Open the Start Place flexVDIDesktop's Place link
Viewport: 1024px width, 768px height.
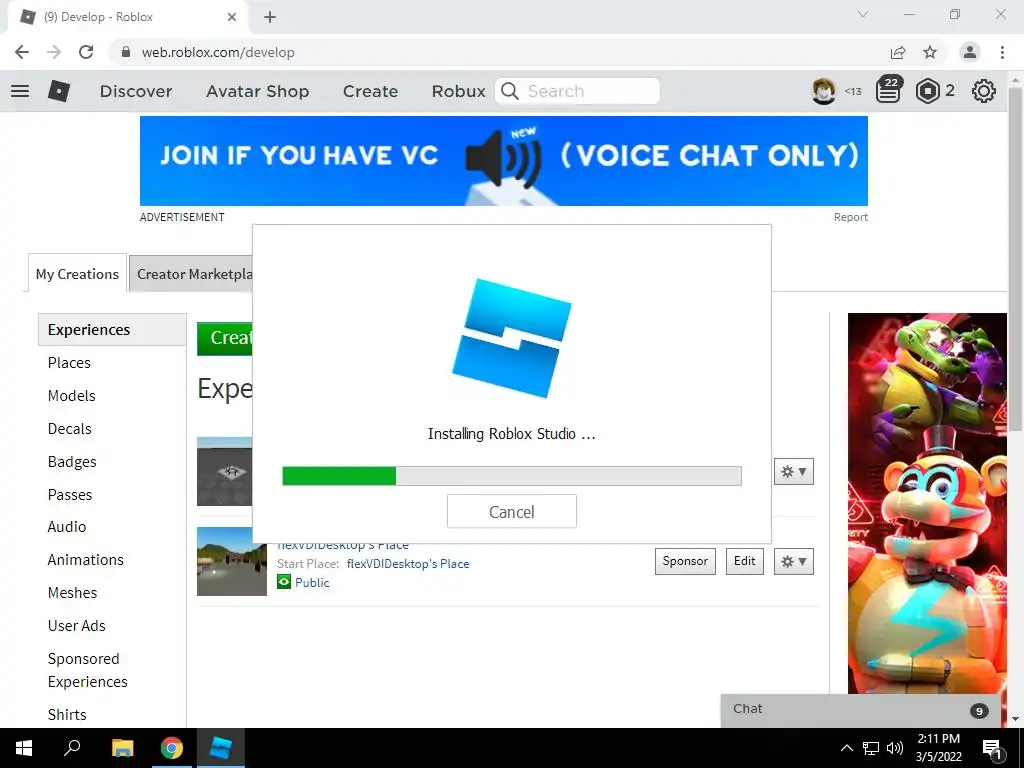[x=408, y=564]
